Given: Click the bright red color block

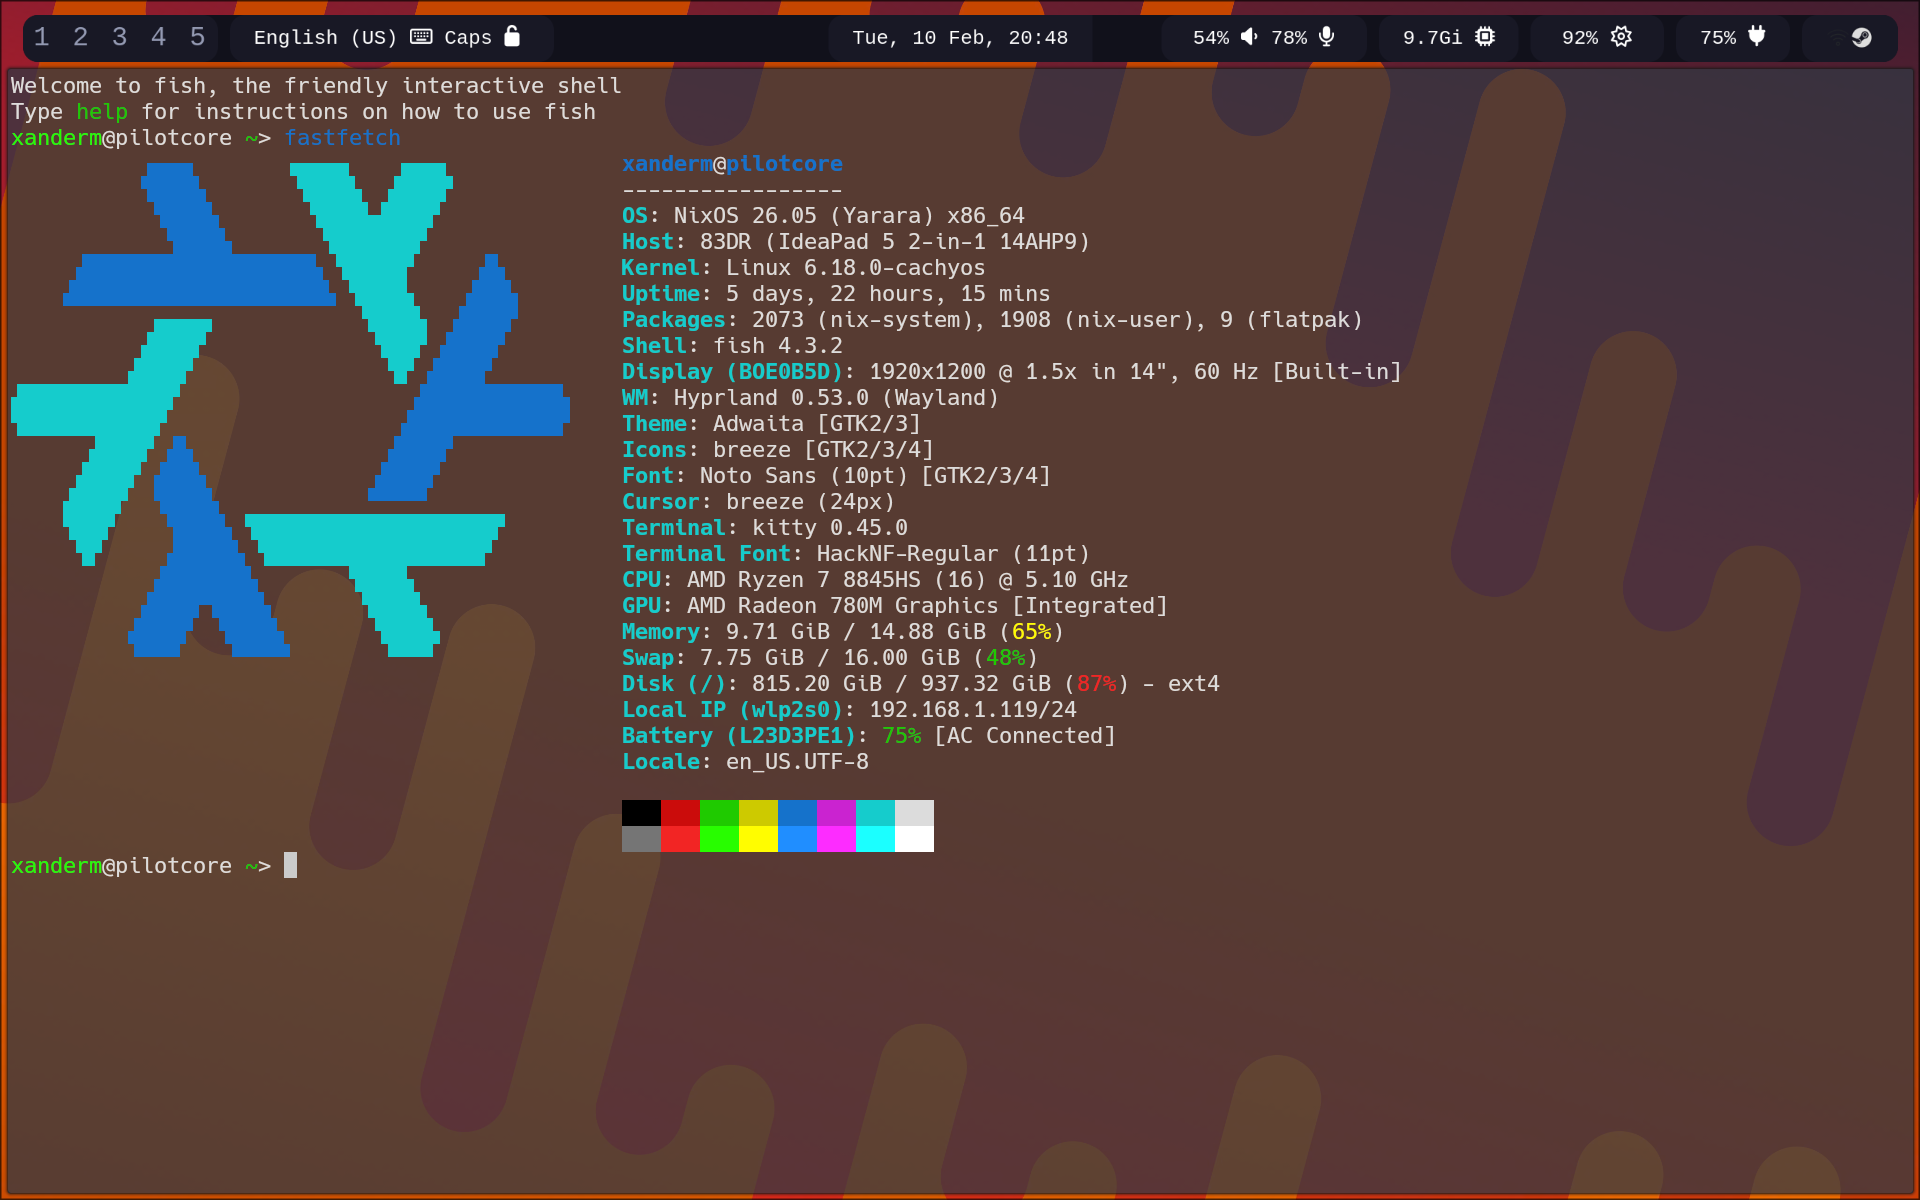Looking at the screenshot, I should (680, 839).
